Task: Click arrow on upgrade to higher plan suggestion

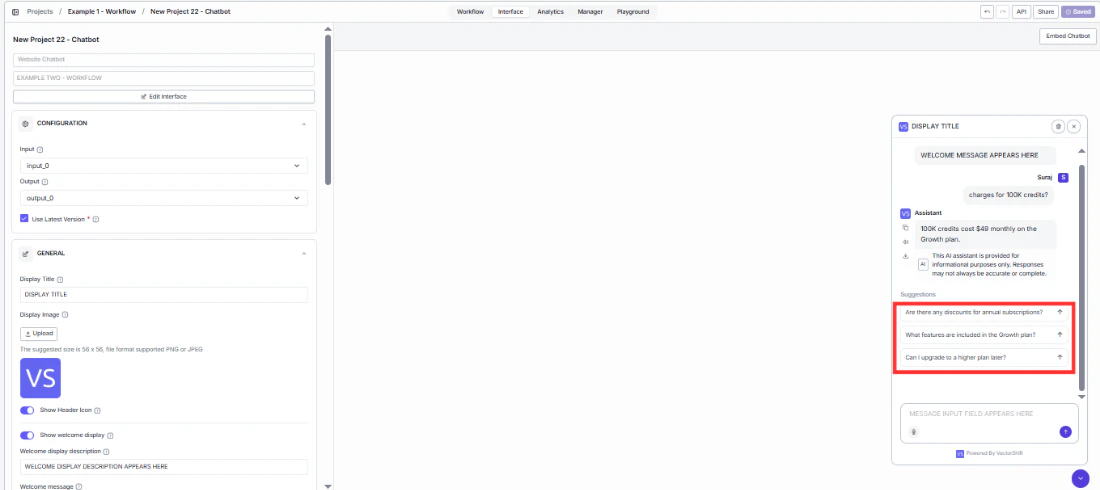Action: coord(1060,357)
